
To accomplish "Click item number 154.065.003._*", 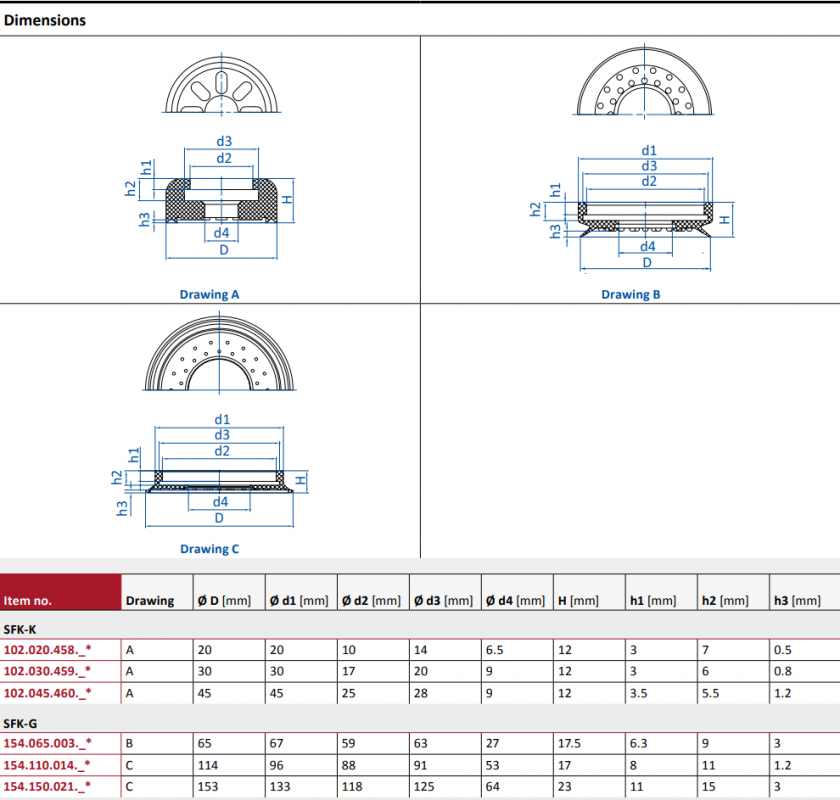I will (47, 744).
